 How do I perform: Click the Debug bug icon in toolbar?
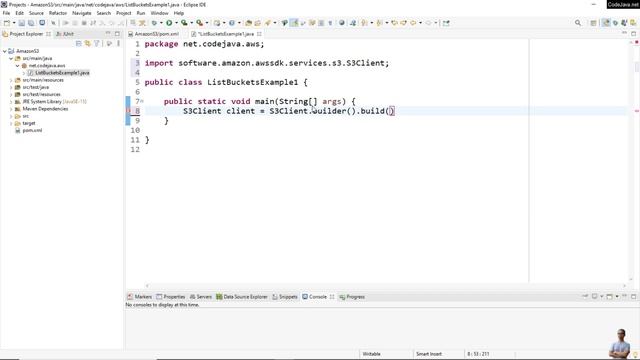pos(154,23)
